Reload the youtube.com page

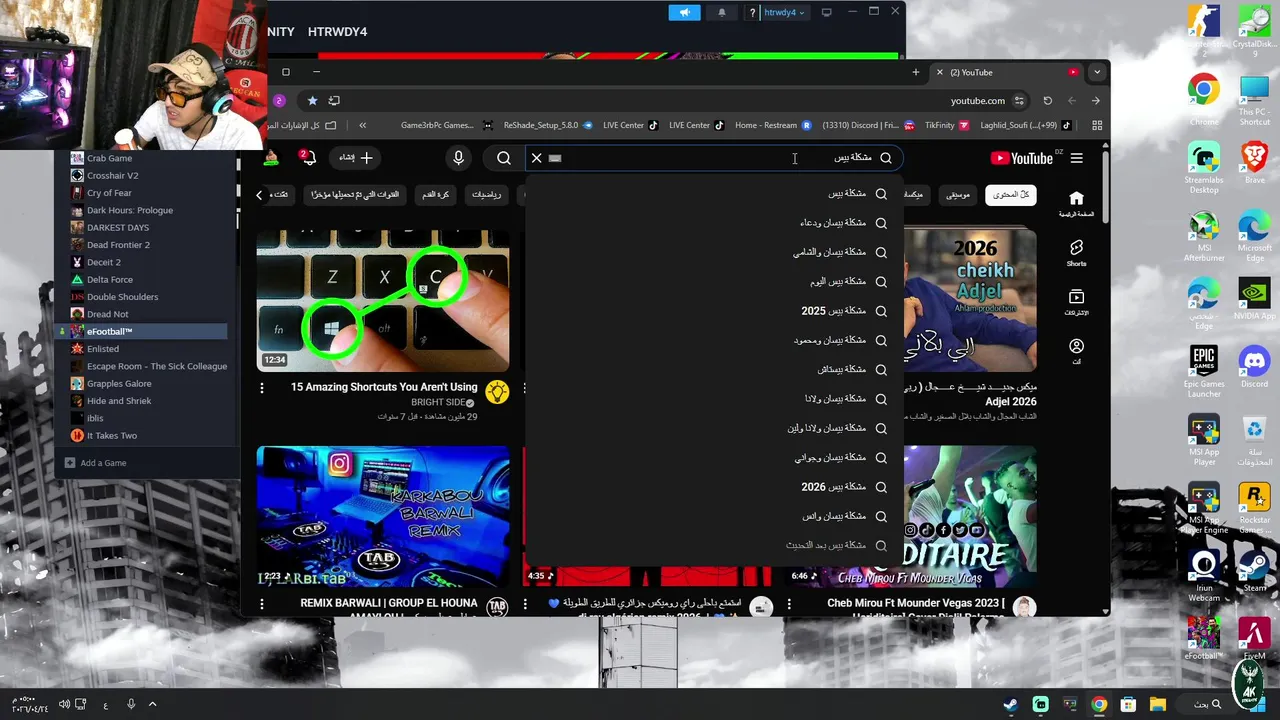point(1047,100)
